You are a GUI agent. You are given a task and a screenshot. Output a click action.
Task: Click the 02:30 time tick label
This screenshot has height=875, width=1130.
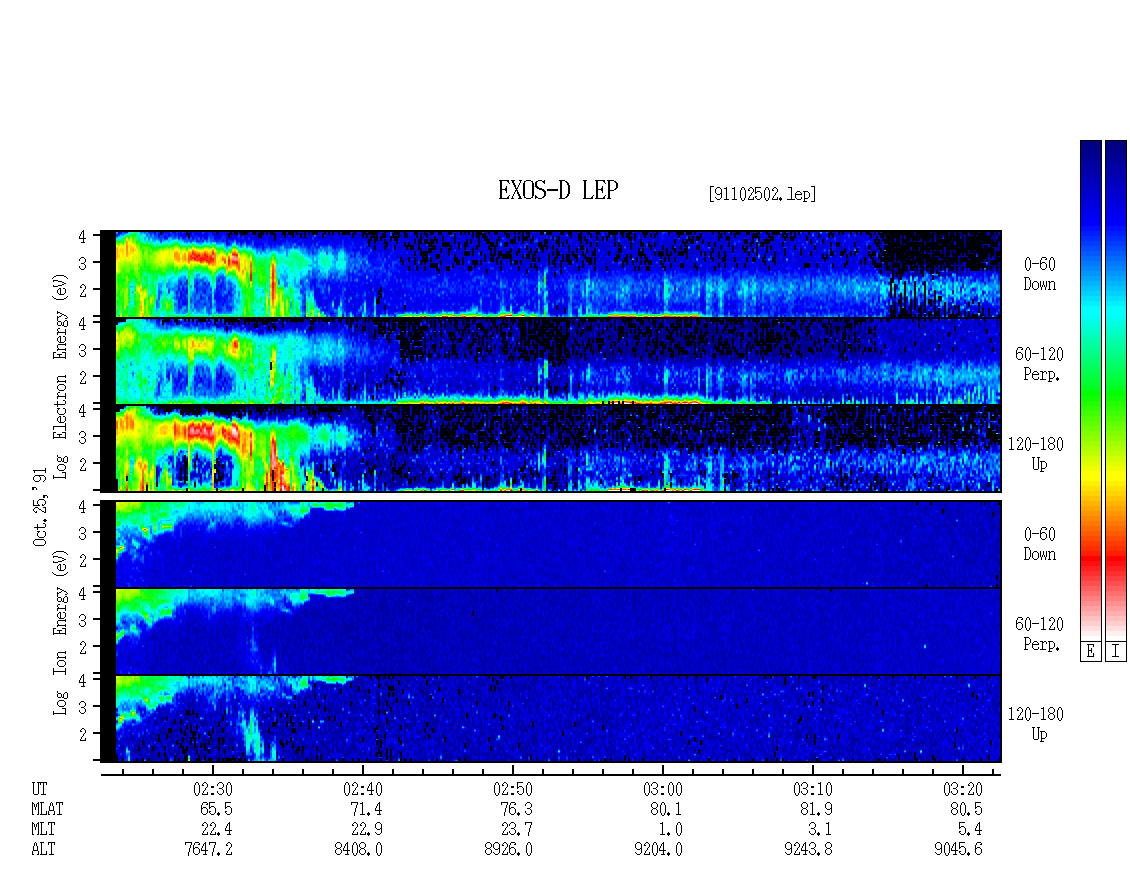coord(213,789)
